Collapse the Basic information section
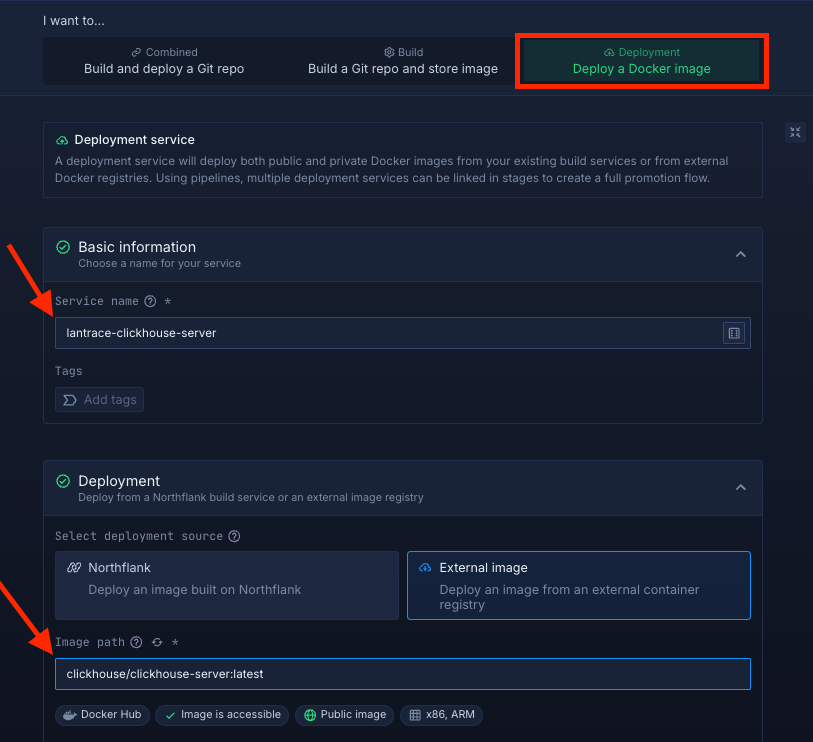This screenshot has height=742, width=813. click(740, 254)
